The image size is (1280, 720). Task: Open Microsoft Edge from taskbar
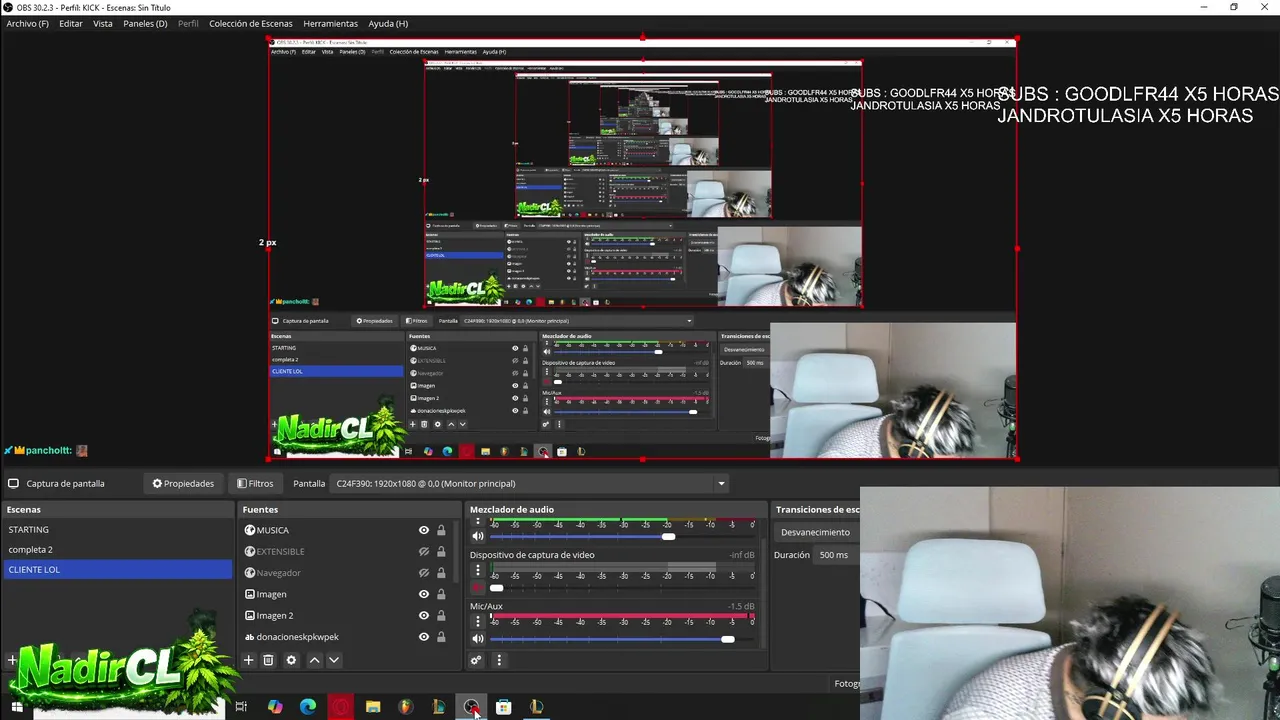tap(308, 707)
